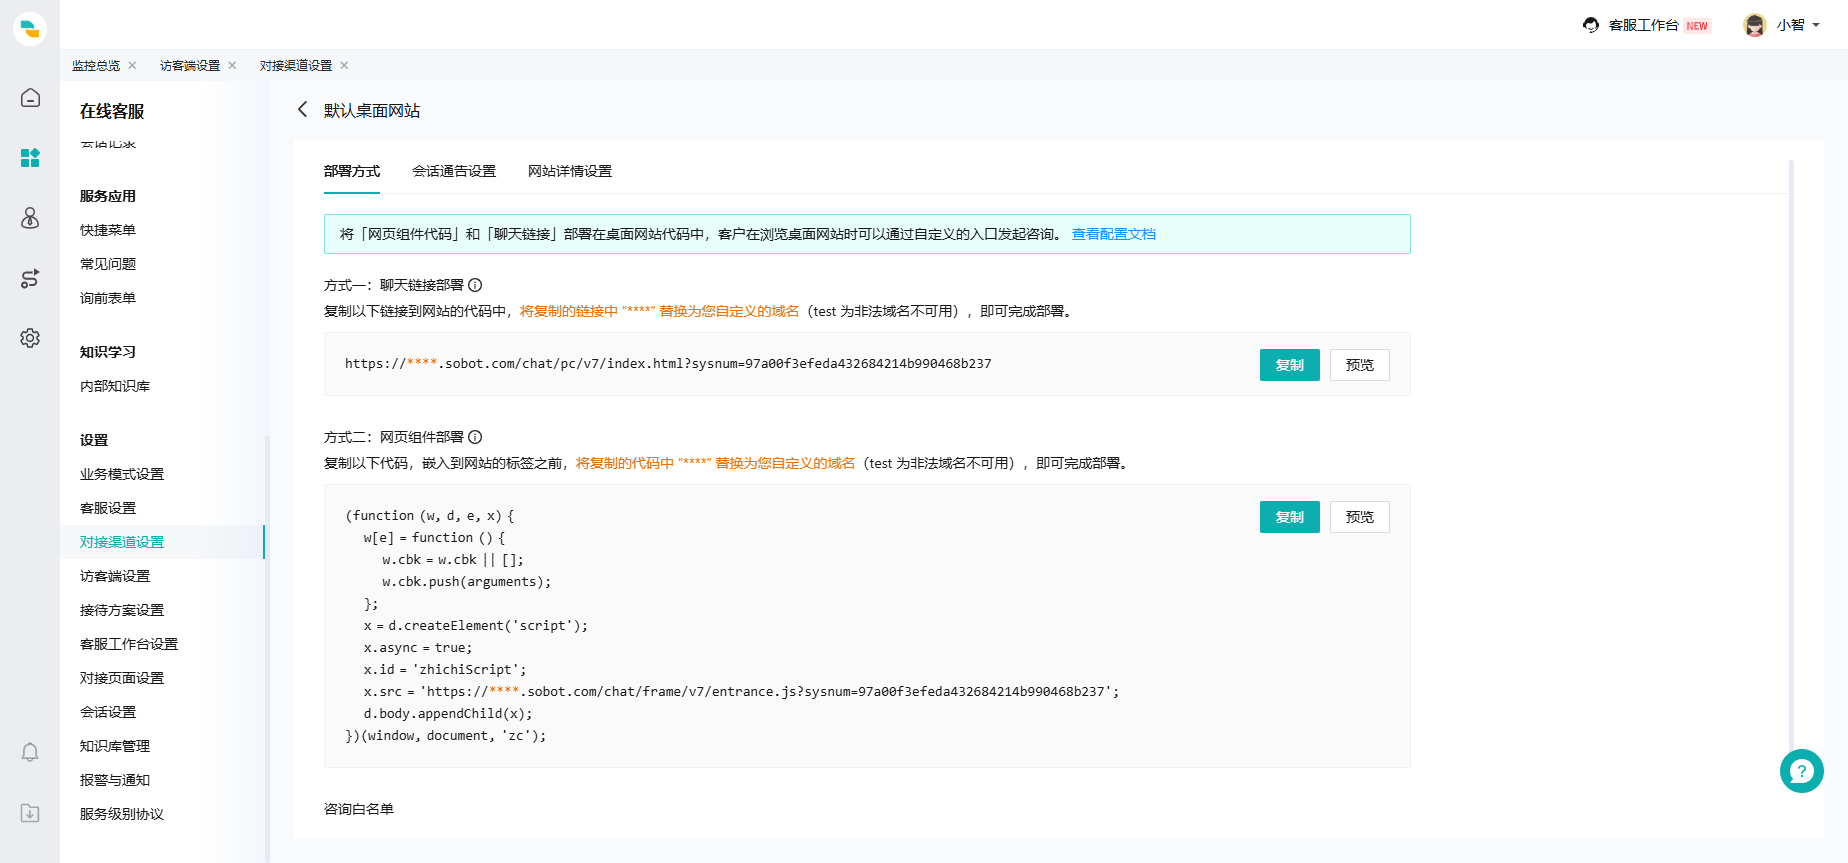1848x863 pixels.
Task: Click info icon next to 网页组件部署
Action: pyautogui.click(x=475, y=437)
